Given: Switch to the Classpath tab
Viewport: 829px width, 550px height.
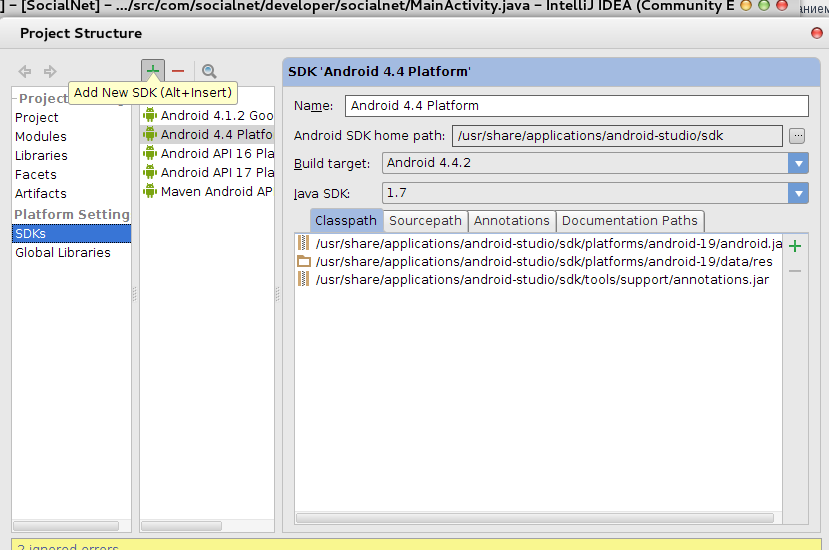Looking at the screenshot, I should (346, 221).
